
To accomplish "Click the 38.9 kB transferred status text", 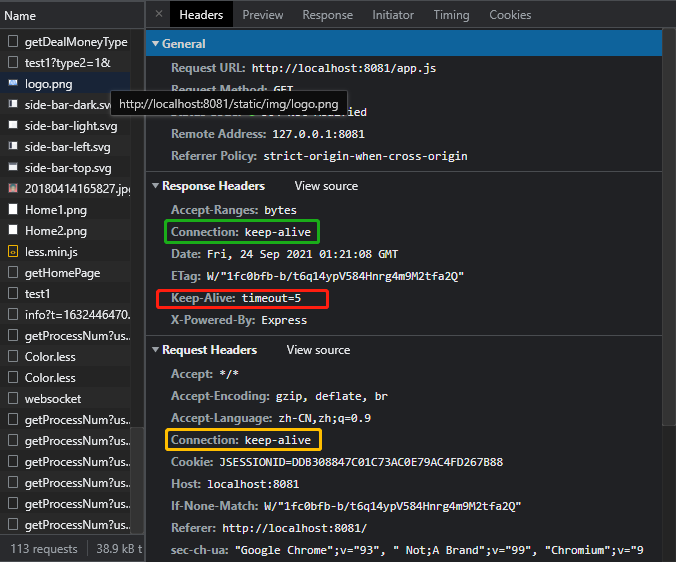I will coord(119,549).
